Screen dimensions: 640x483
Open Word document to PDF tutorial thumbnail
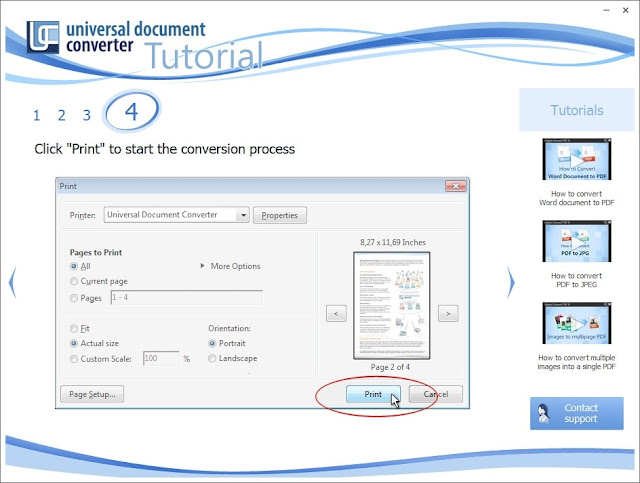(577, 159)
